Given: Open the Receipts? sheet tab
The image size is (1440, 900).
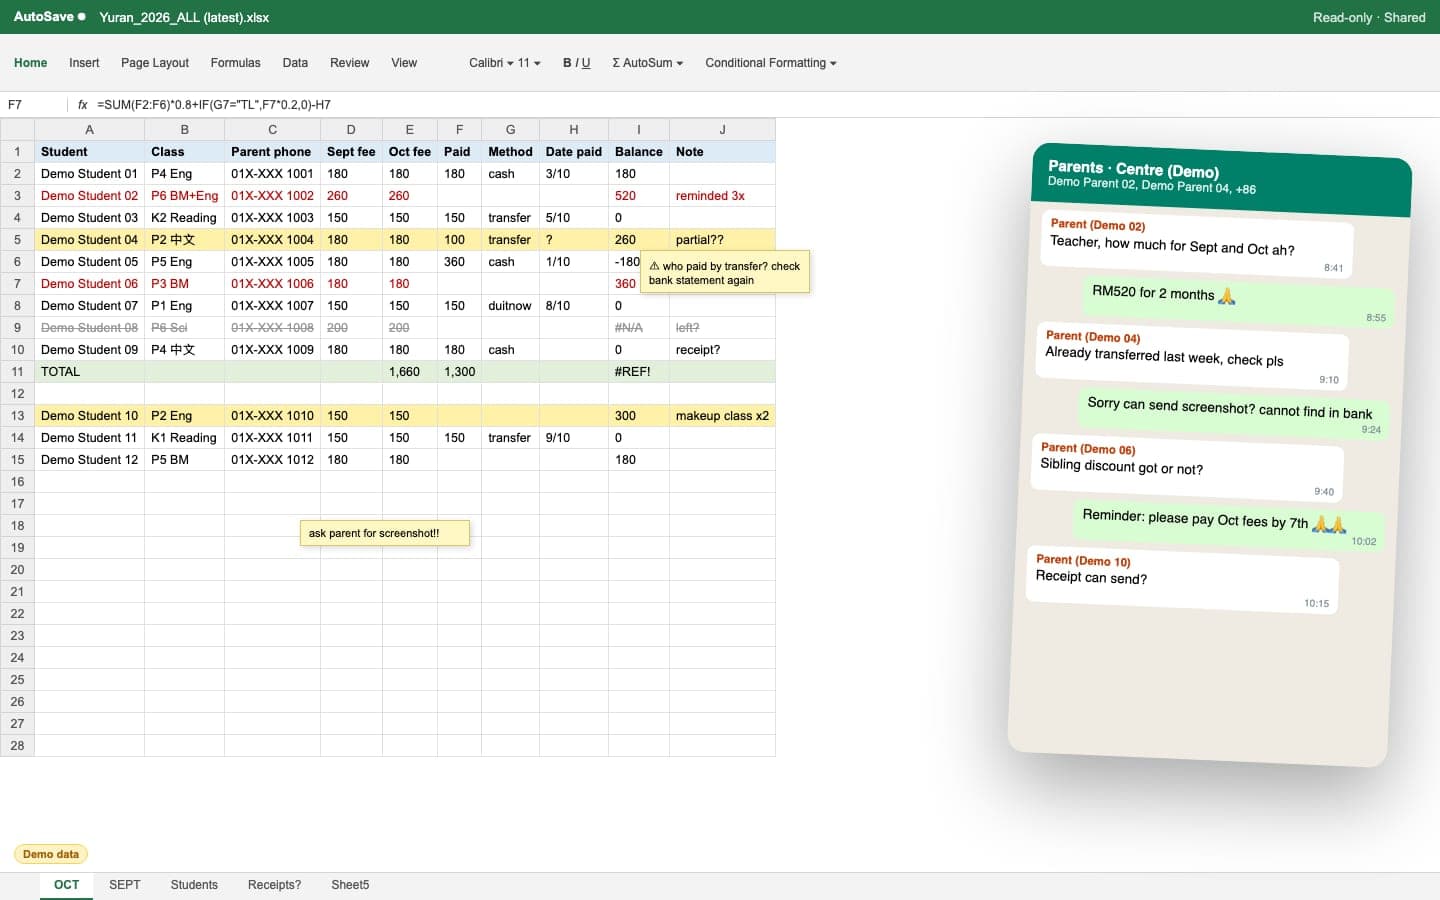Looking at the screenshot, I should tap(274, 885).
